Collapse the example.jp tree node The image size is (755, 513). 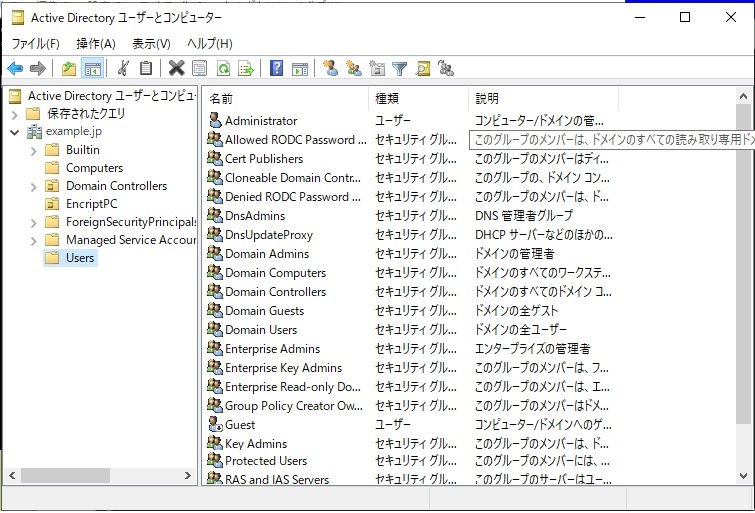(14, 132)
